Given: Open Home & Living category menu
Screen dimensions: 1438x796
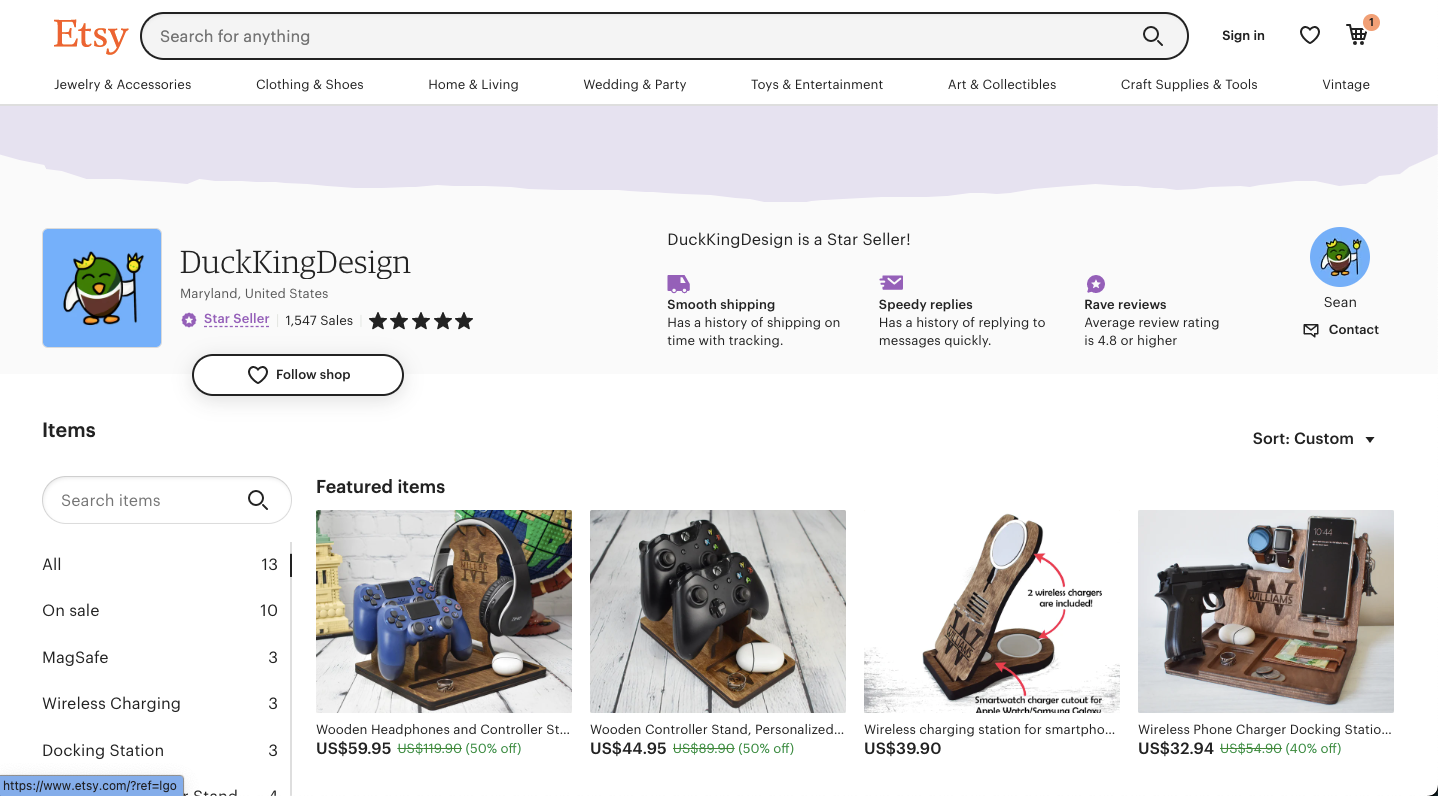Looking at the screenshot, I should tap(473, 85).
